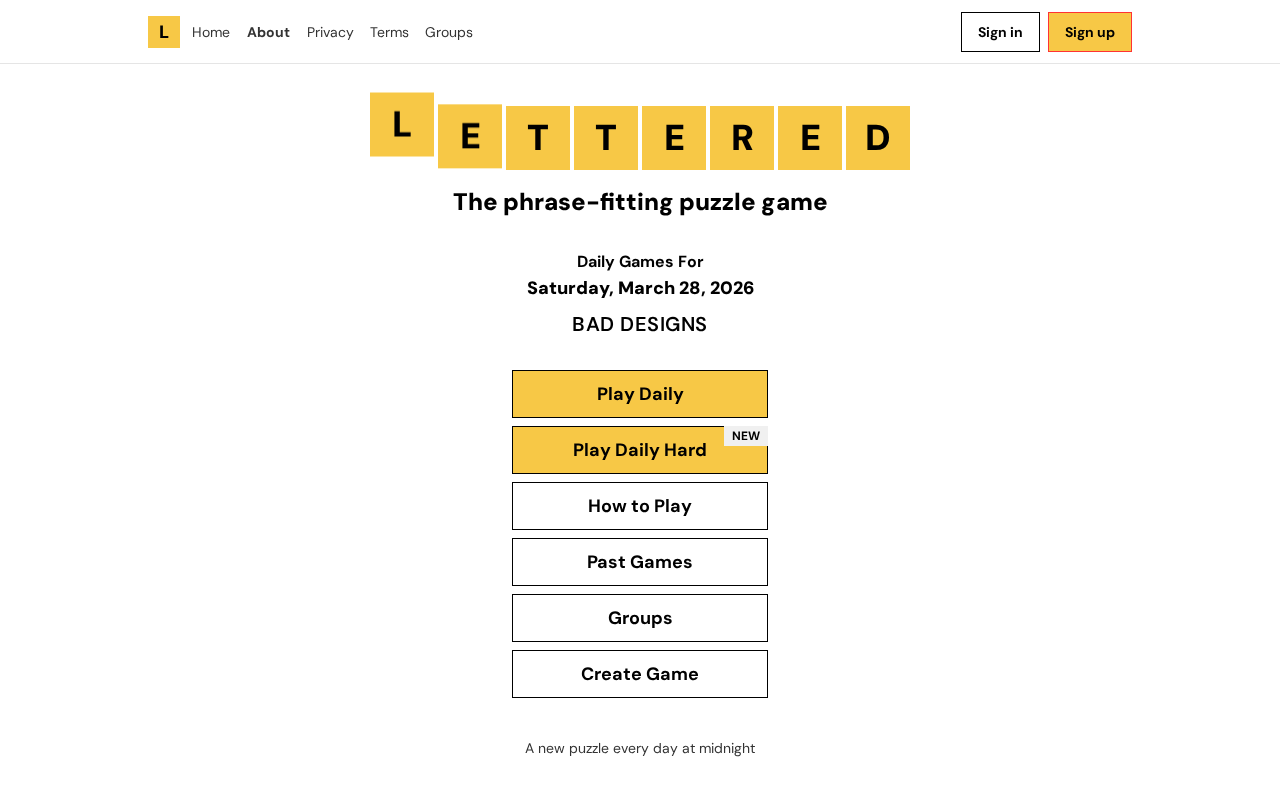This screenshot has width=1280, height=800.
Task: Click the large L tile in title
Action: click(402, 125)
